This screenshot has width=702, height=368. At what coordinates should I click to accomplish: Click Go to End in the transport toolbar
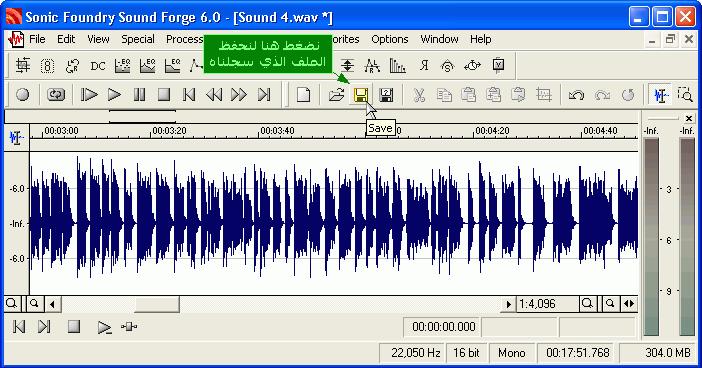pos(264,94)
